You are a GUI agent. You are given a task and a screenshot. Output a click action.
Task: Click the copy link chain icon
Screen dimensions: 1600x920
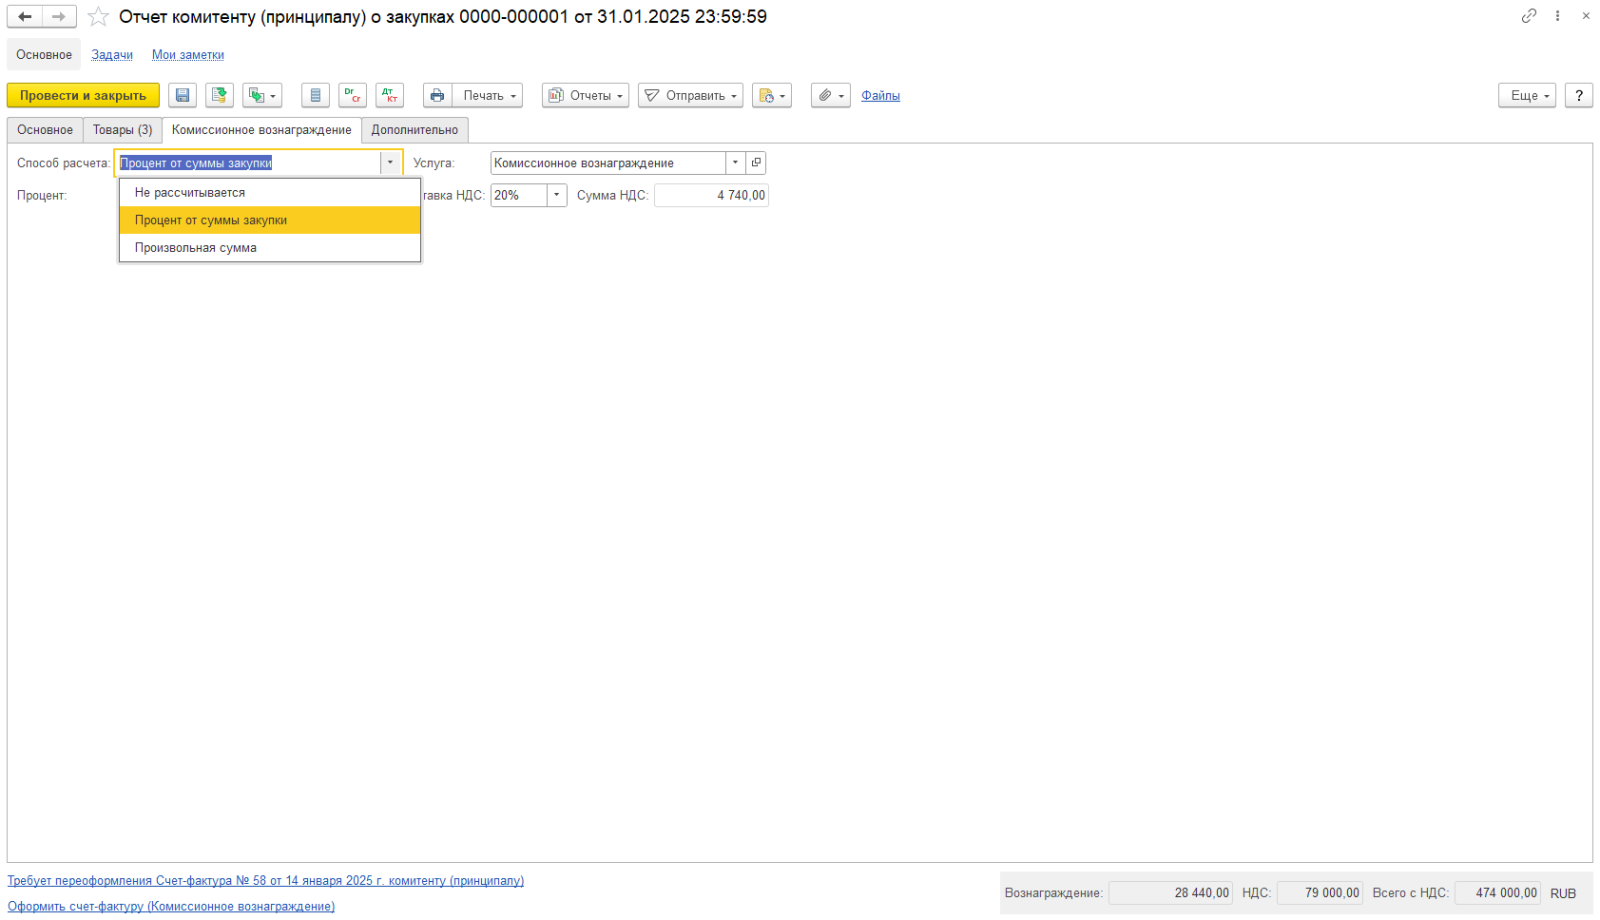click(x=1529, y=16)
